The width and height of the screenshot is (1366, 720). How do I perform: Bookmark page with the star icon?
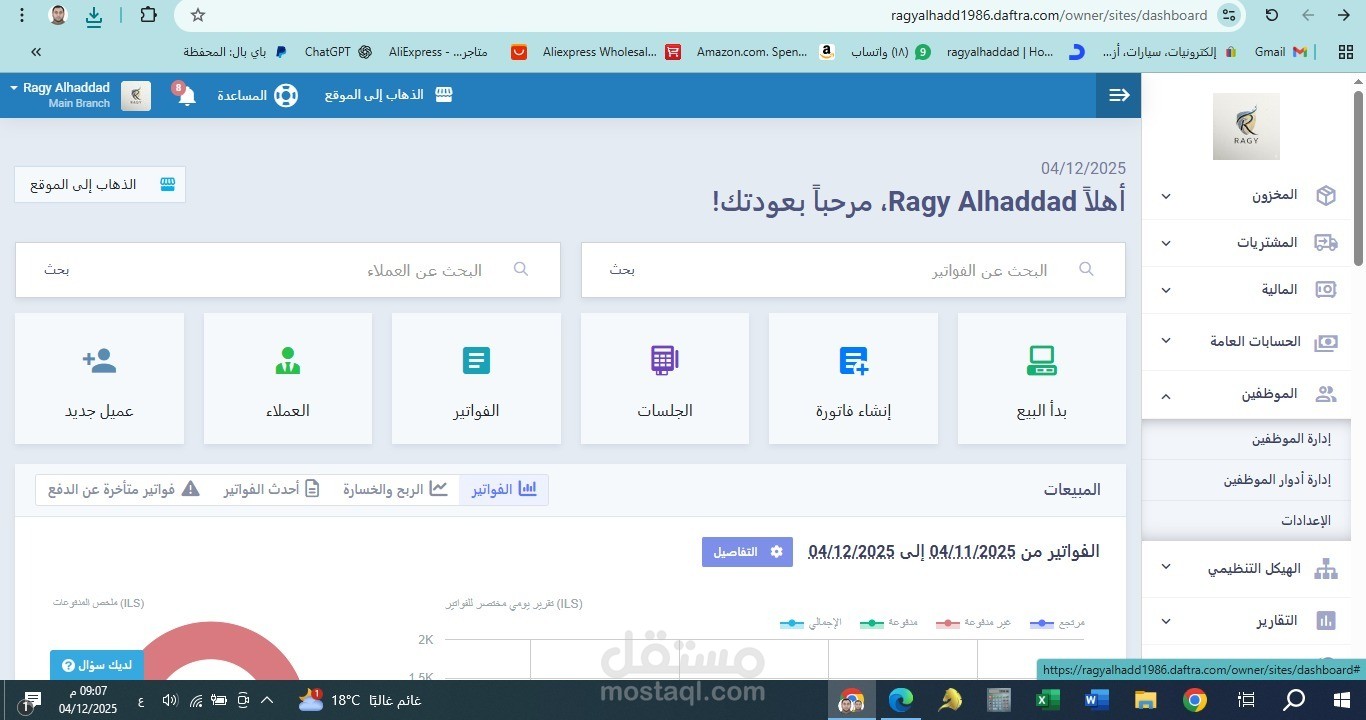(198, 15)
